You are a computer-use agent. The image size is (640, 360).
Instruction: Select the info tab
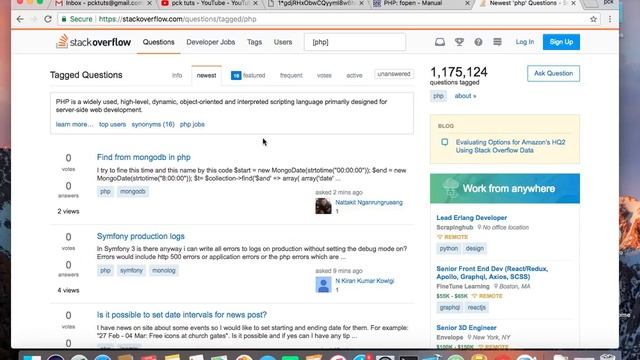click(x=177, y=76)
